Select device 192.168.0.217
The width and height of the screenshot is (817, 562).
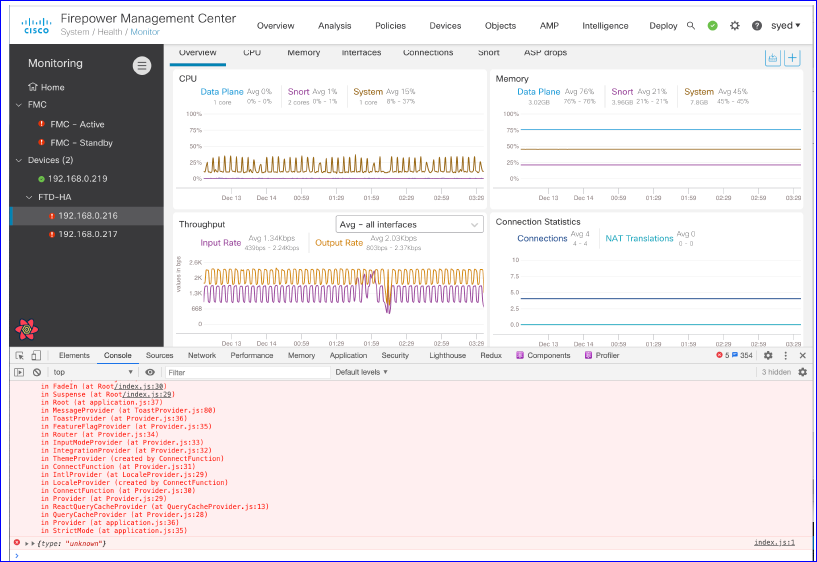[88, 234]
